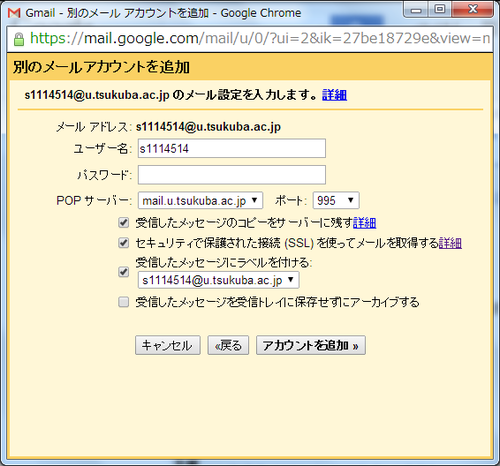Close the Gmail popup window

click(473, 10)
